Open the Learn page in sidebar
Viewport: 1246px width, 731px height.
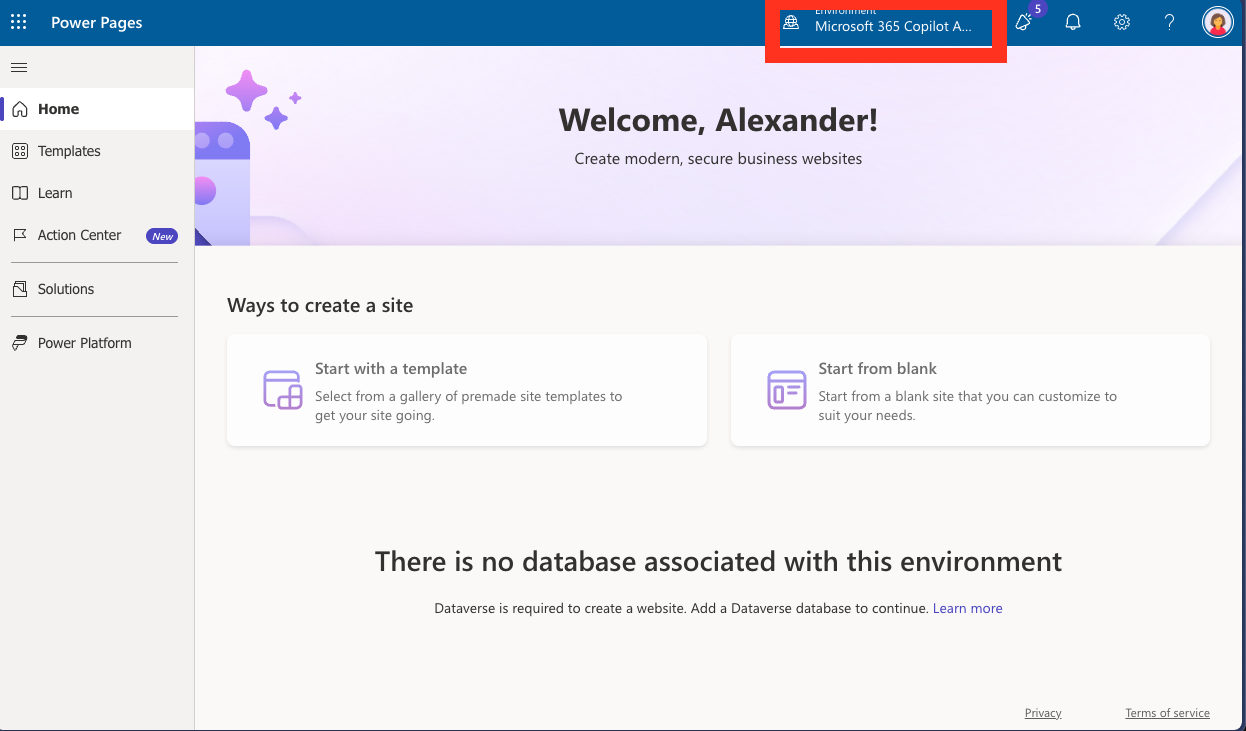tap(55, 193)
